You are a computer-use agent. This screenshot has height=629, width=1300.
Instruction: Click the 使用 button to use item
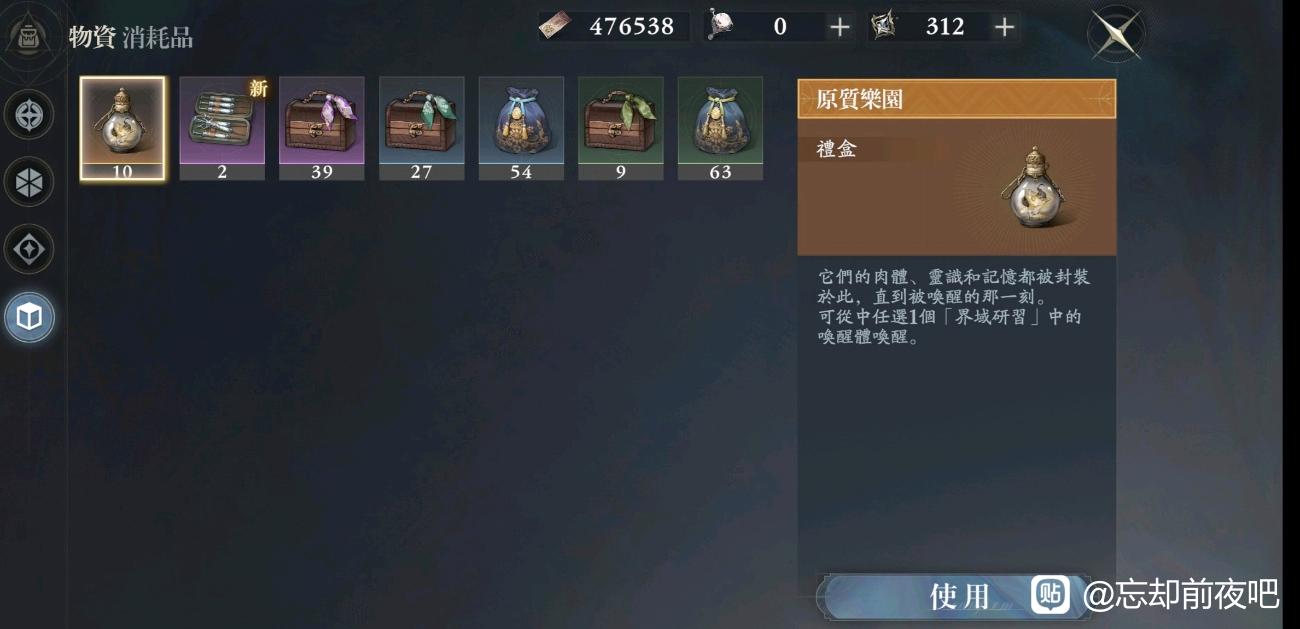point(958,597)
